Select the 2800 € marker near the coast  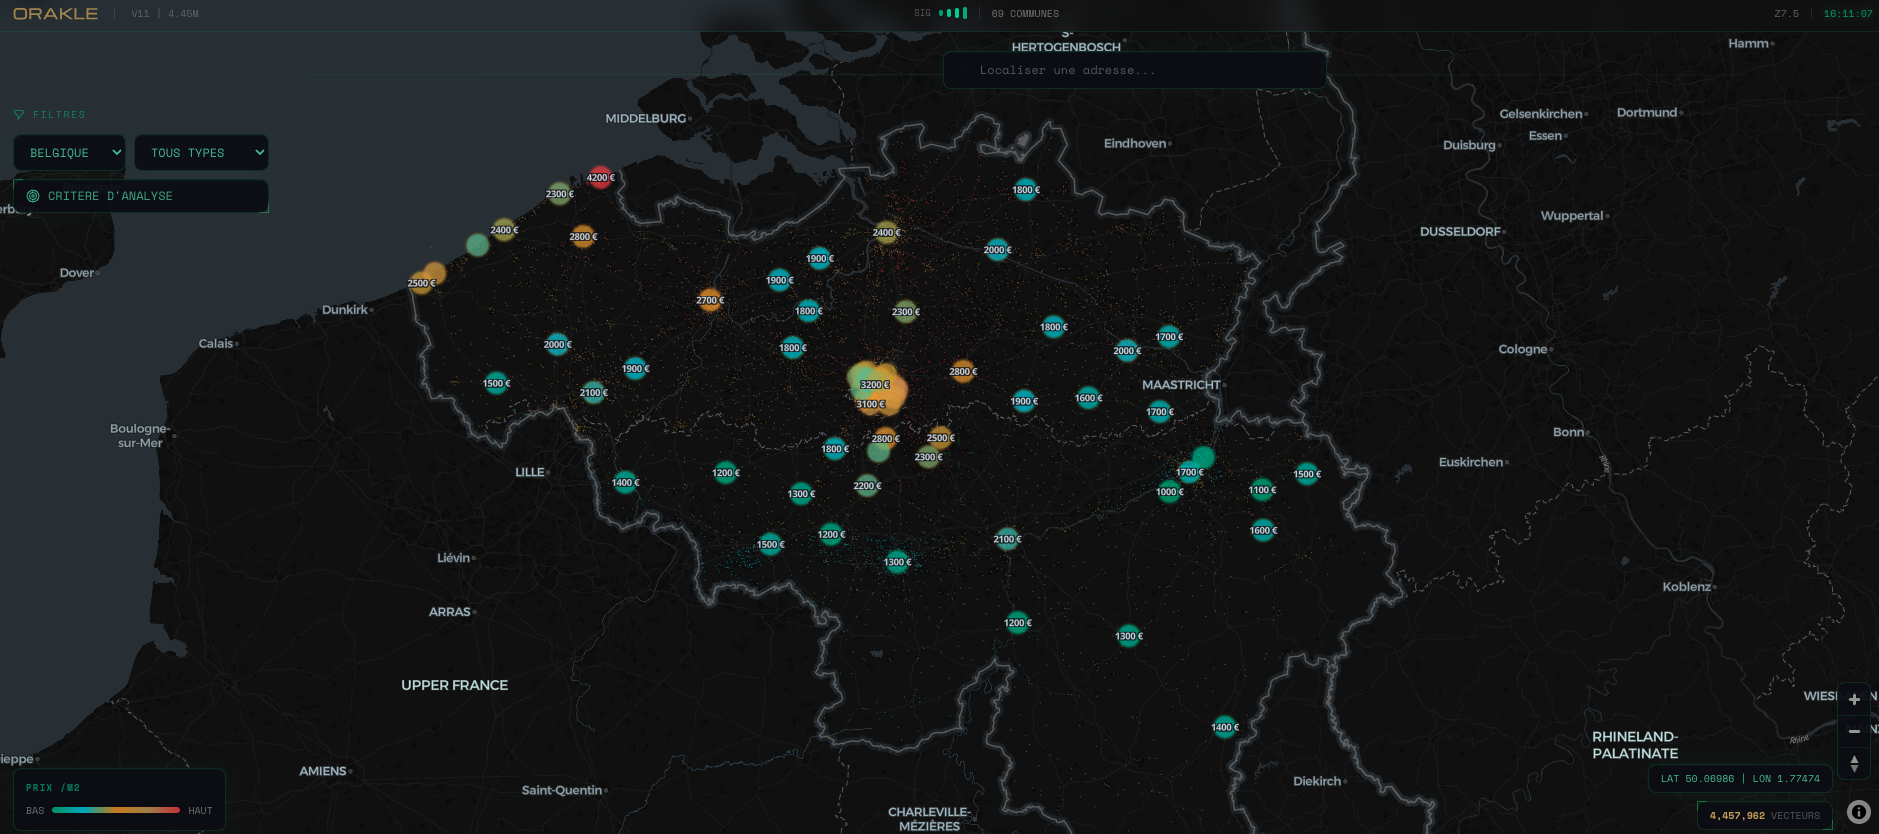(x=583, y=237)
